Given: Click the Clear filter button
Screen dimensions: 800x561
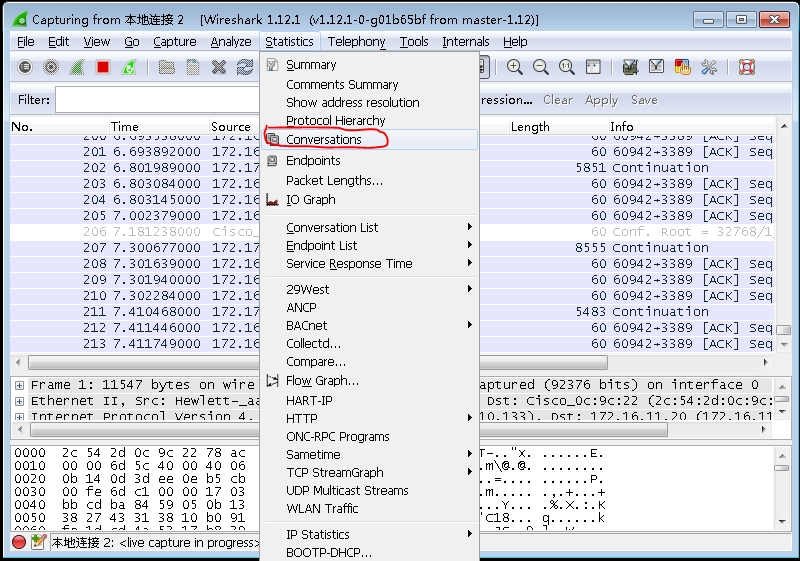Looking at the screenshot, I should [558, 100].
